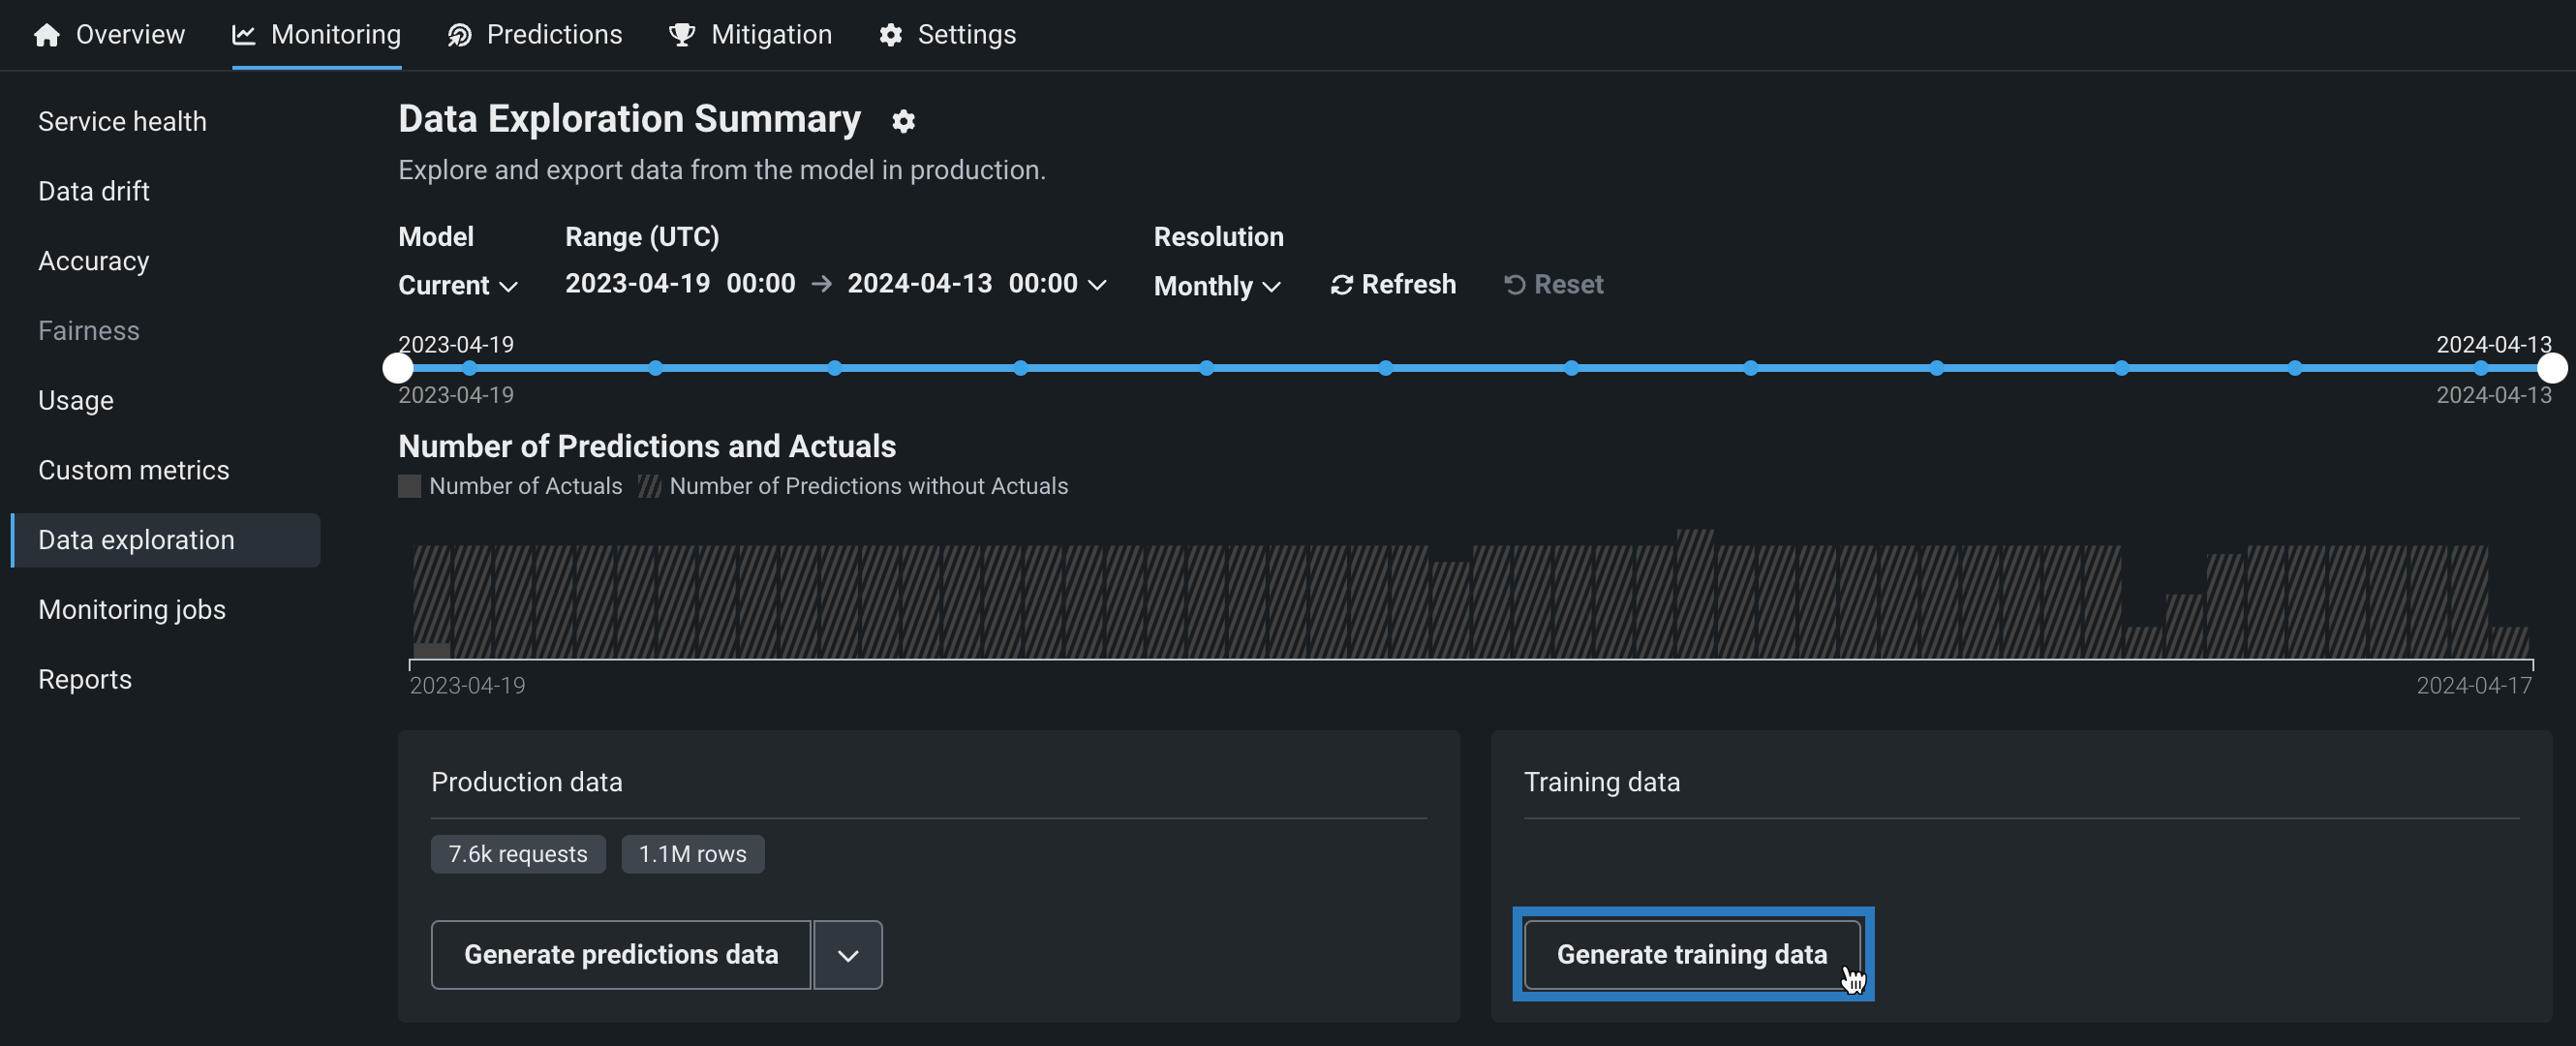Screen dimensions: 2576x1046
Task: Click the Overview home icon
Action: 46,35
